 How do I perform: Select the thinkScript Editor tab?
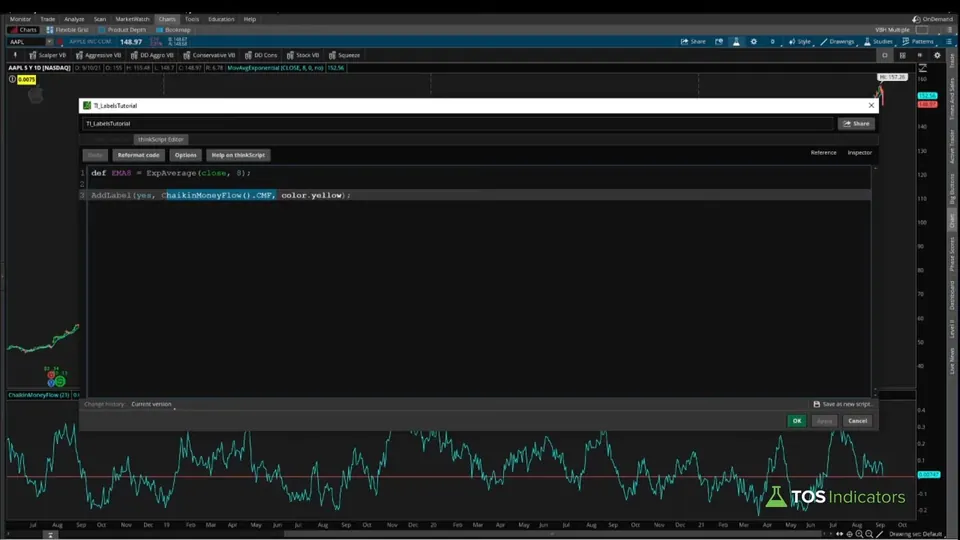[x=160, y=140]
